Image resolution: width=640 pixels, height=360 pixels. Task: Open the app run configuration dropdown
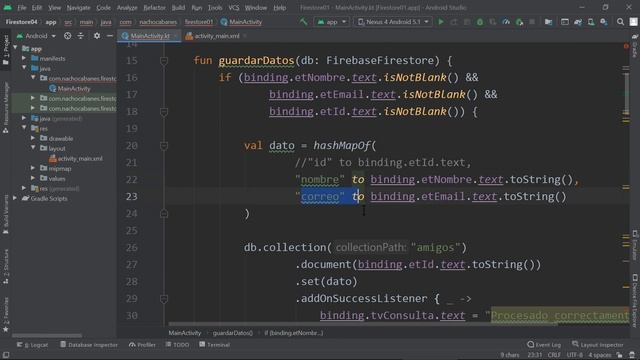332,22
